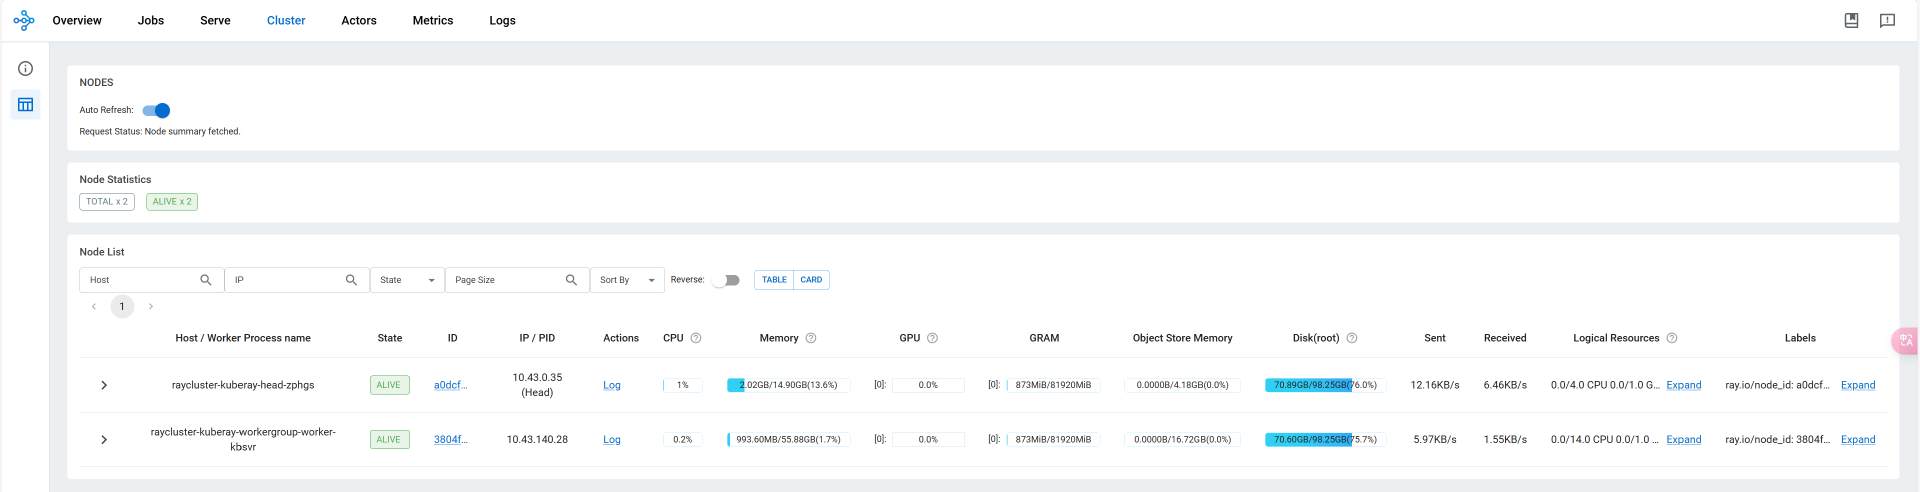Image resolution: width=1920 pixels, height=492 pixels.
Task: Click the Disk(root) column help icon
Action: pos(1352,338)
